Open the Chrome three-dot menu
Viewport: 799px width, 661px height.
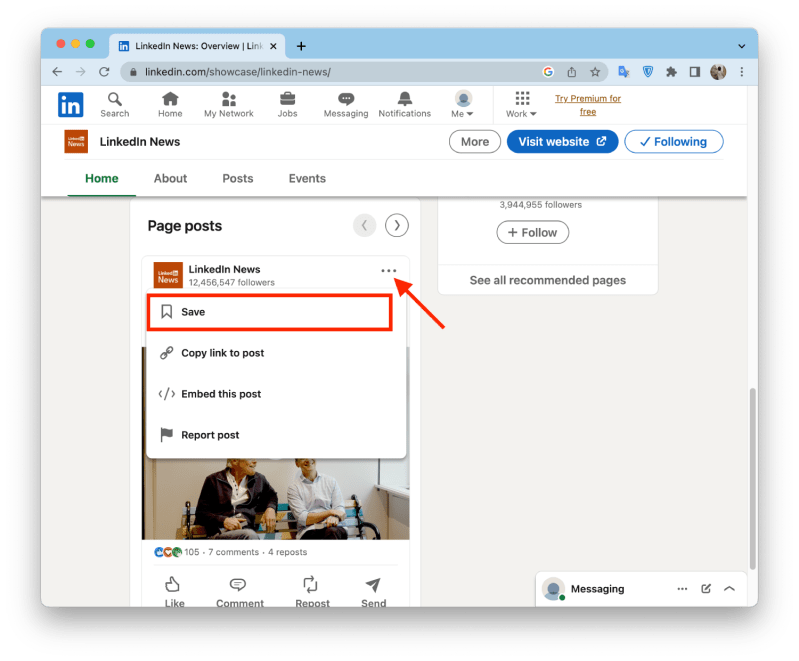[742, 72]
